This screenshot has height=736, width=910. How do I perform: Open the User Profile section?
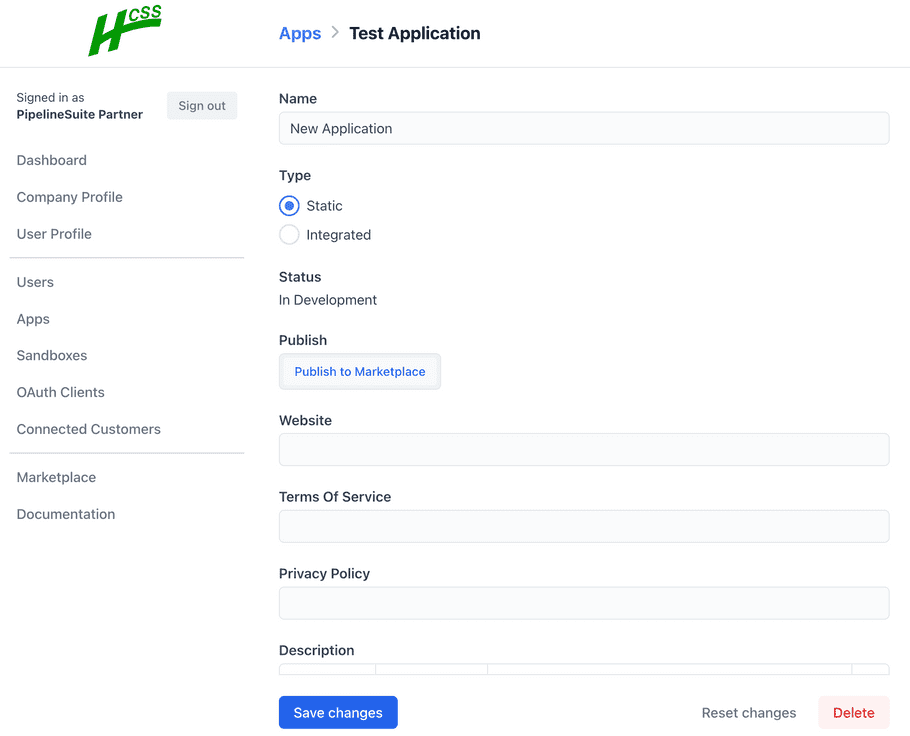click(54, 234)
